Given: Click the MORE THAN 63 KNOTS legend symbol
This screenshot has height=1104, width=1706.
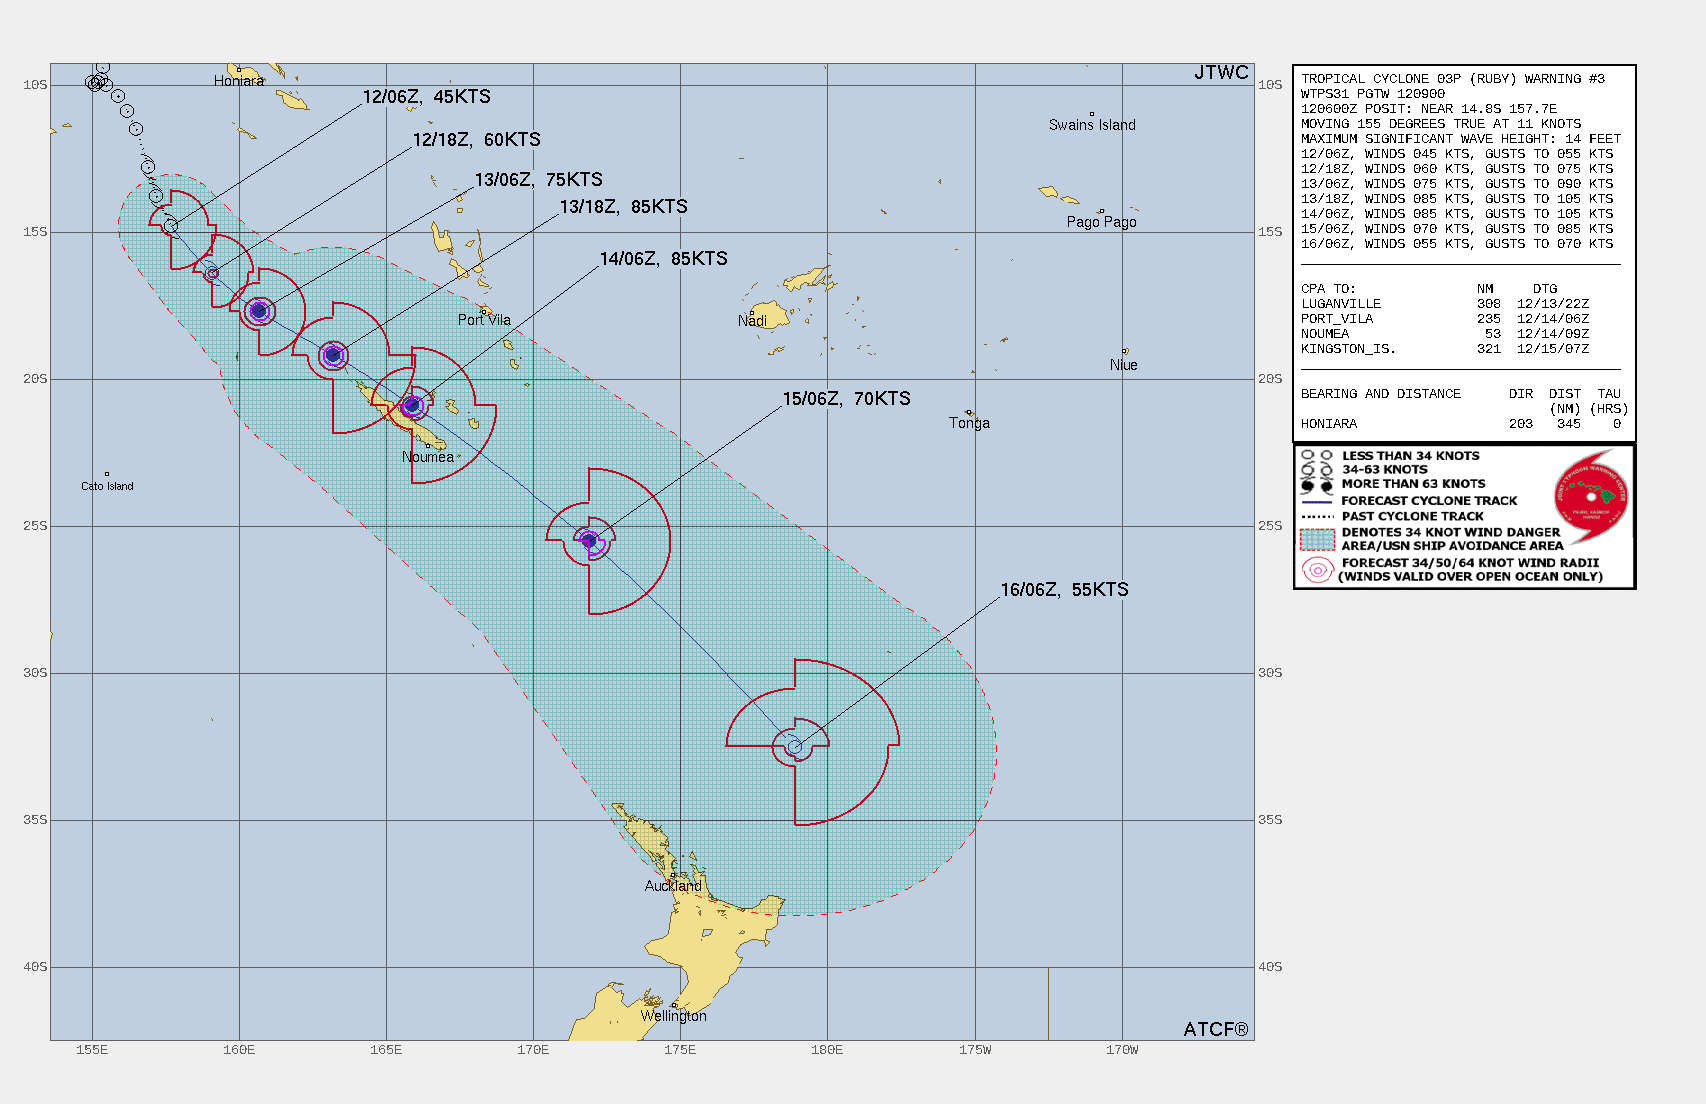Looking at the screenshot, I should [1317, 485].
